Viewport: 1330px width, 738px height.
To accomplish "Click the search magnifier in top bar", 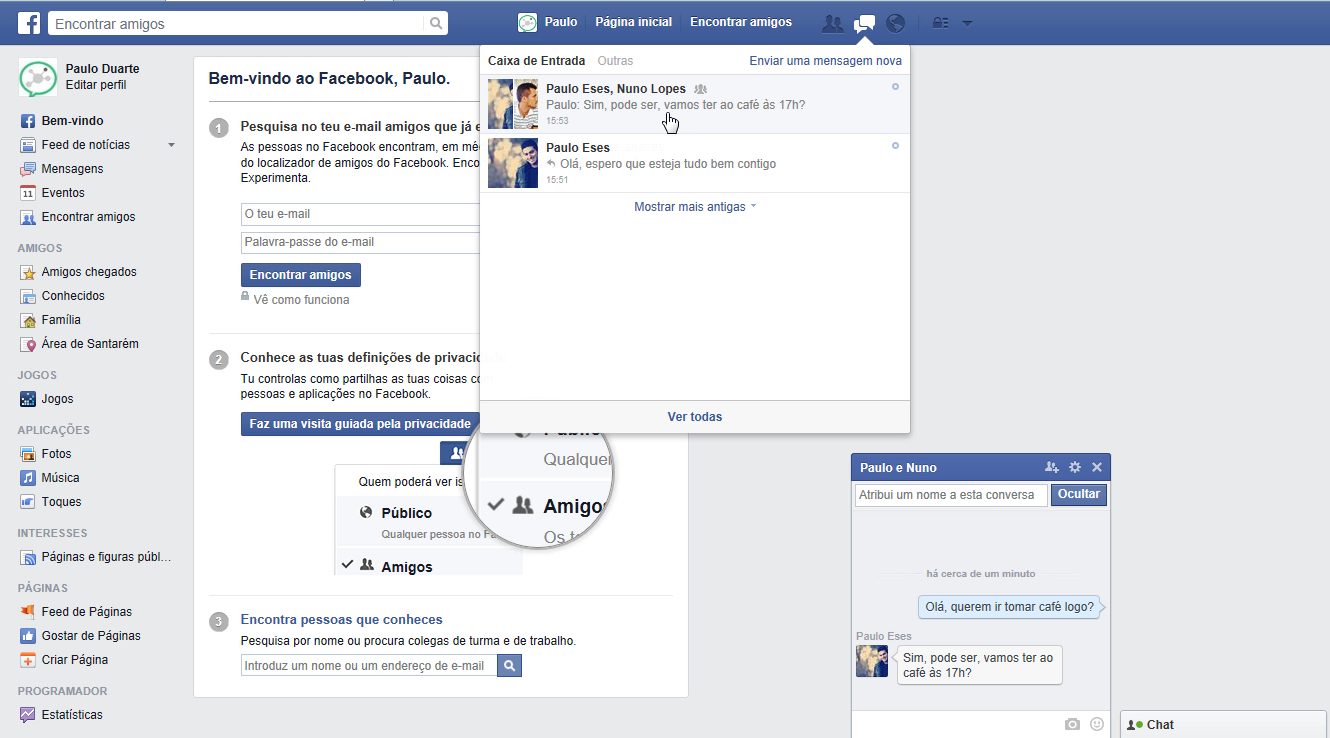I will (x=436, y=23).
